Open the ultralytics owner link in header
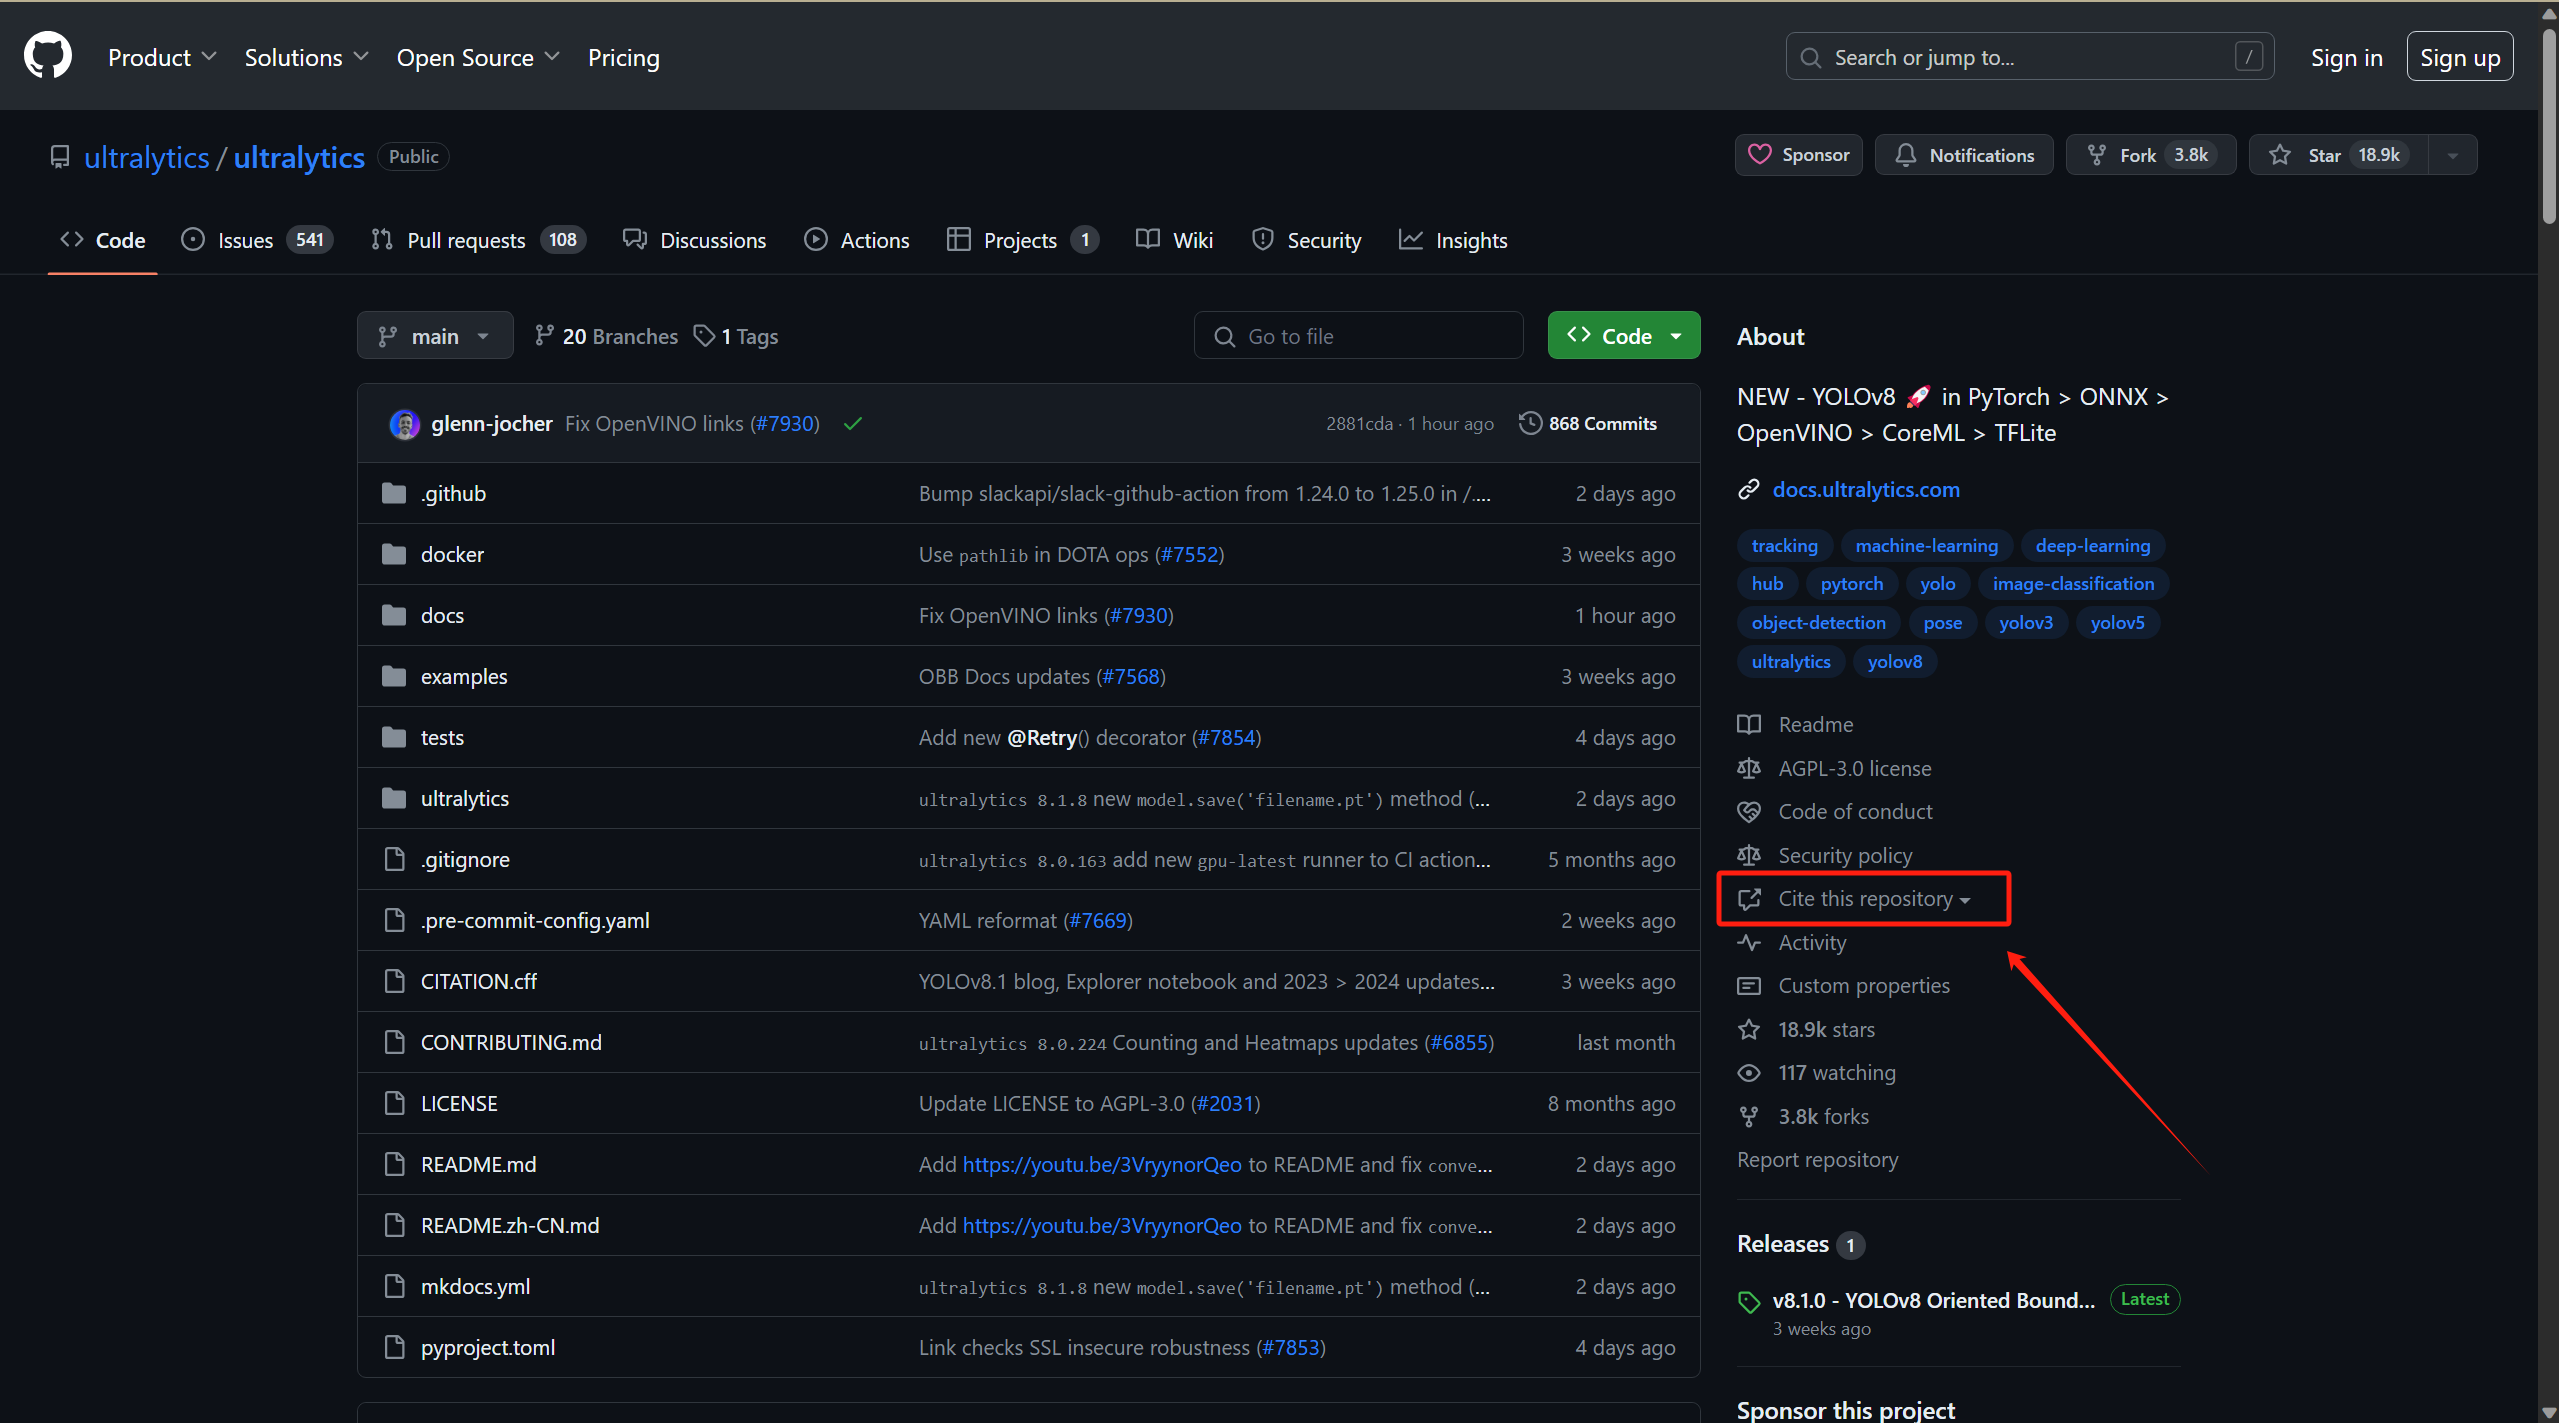Image resolution: width=2559 pixels, height=1423 pixels. point(147,157)
